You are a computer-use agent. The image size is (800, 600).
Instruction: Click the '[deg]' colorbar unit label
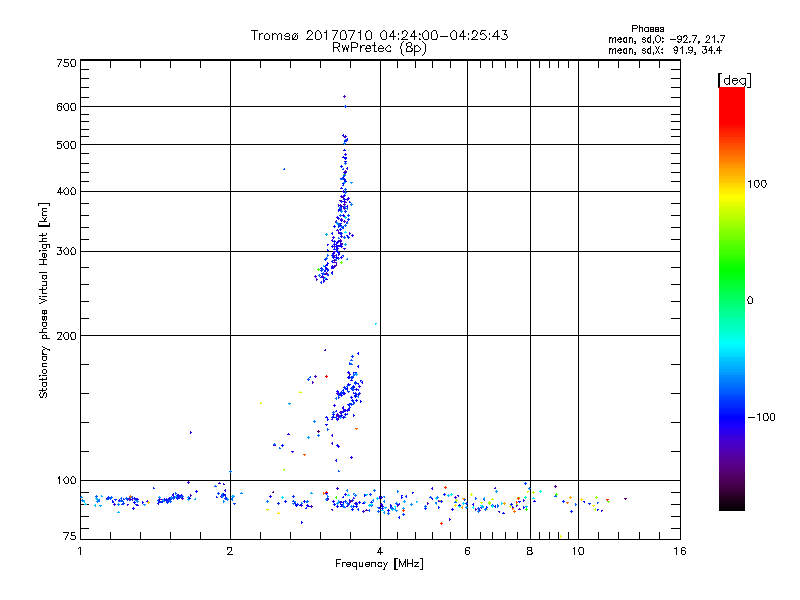pos(734,80)
